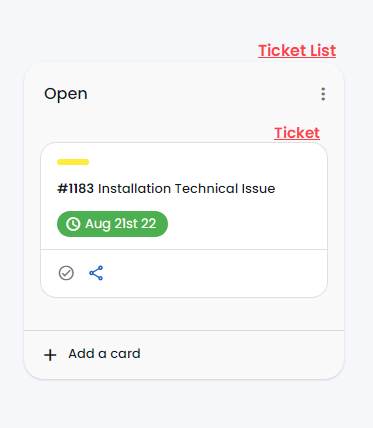Click header space between Open and menu dots
This screenshot has height=428, width=373.
click(x=203, y=94)
